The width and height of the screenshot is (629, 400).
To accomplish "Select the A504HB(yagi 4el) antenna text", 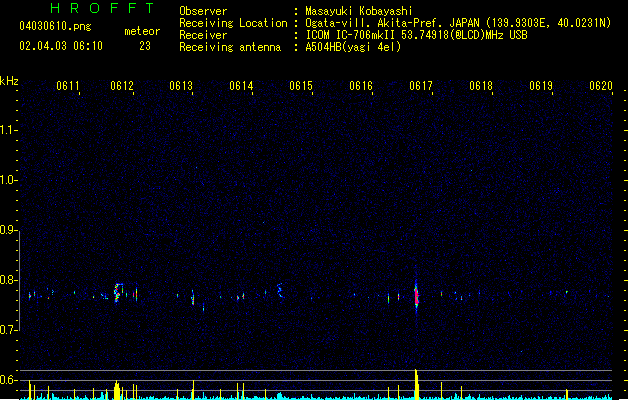I will click(x=353, y=47).
